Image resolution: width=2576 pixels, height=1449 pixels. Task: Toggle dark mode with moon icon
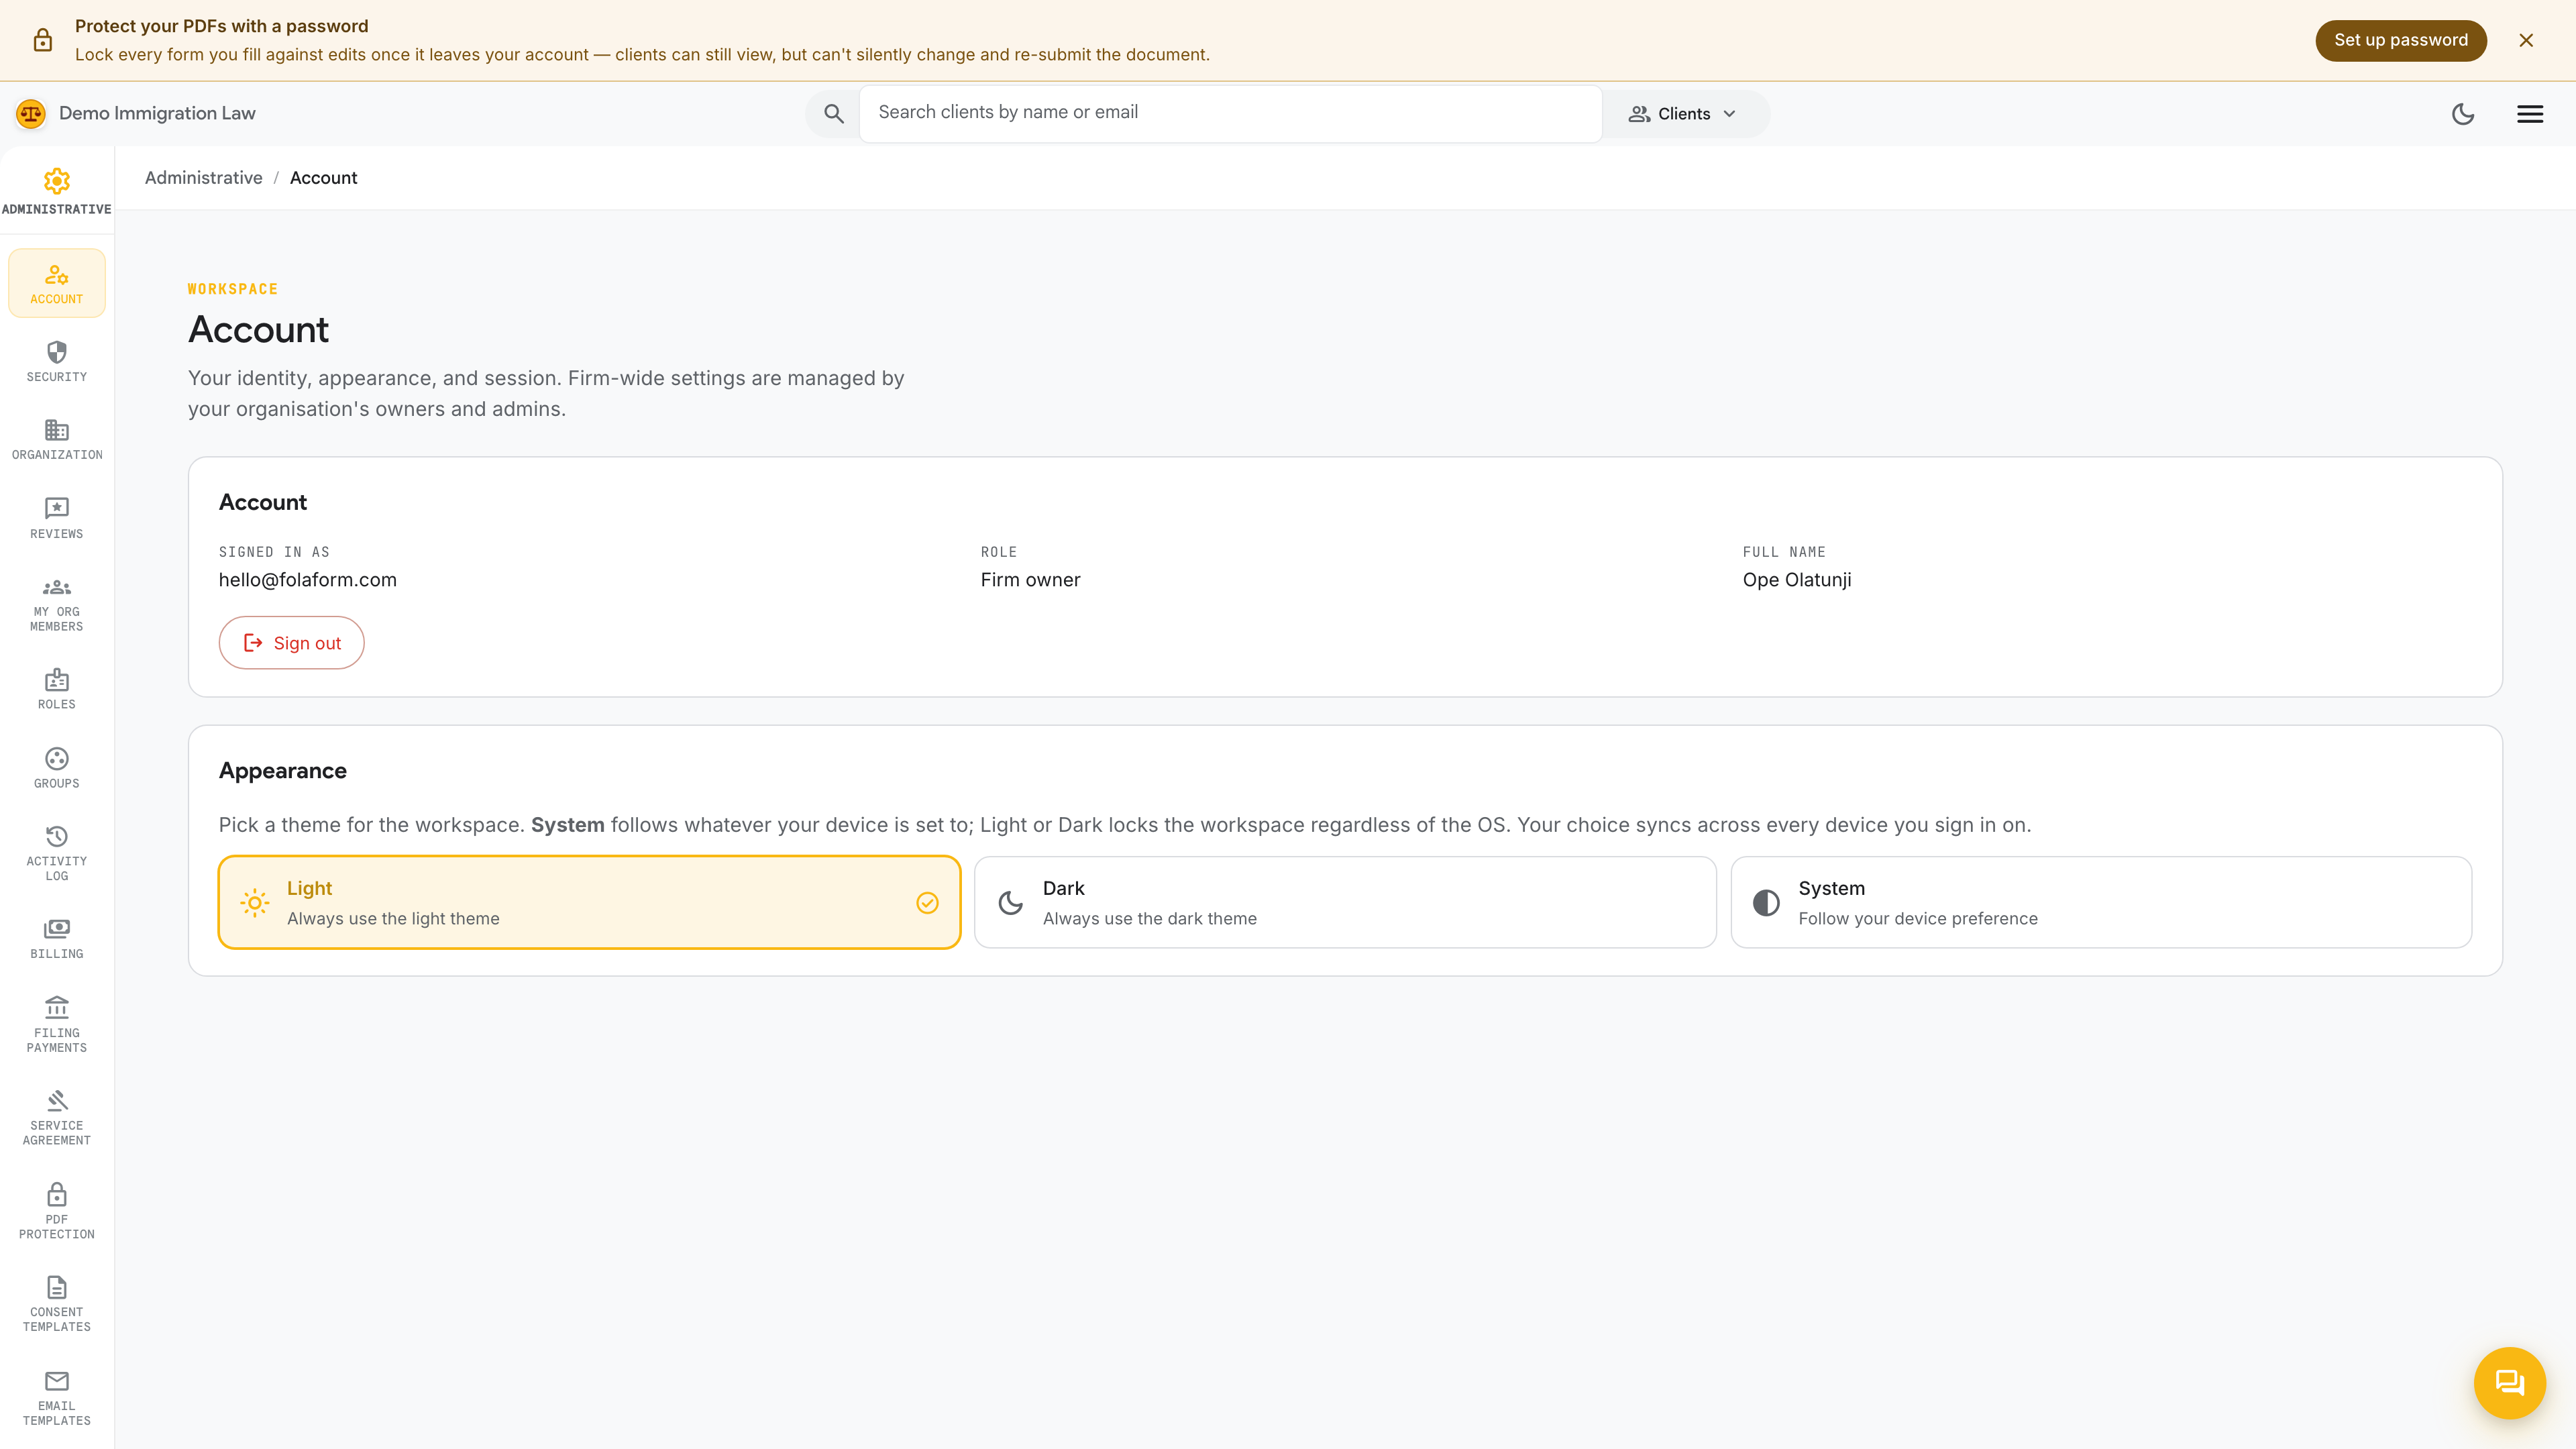[2463, 114]
